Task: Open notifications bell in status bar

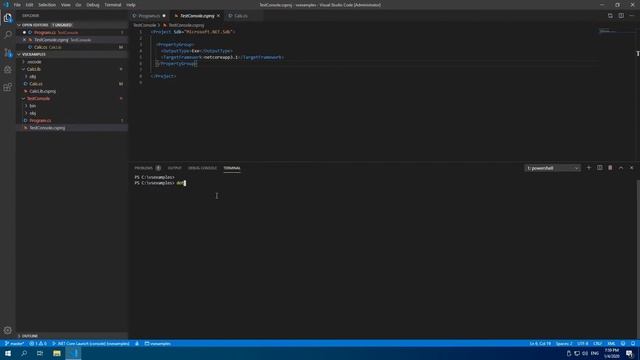Action: click(x=633, y=344)
